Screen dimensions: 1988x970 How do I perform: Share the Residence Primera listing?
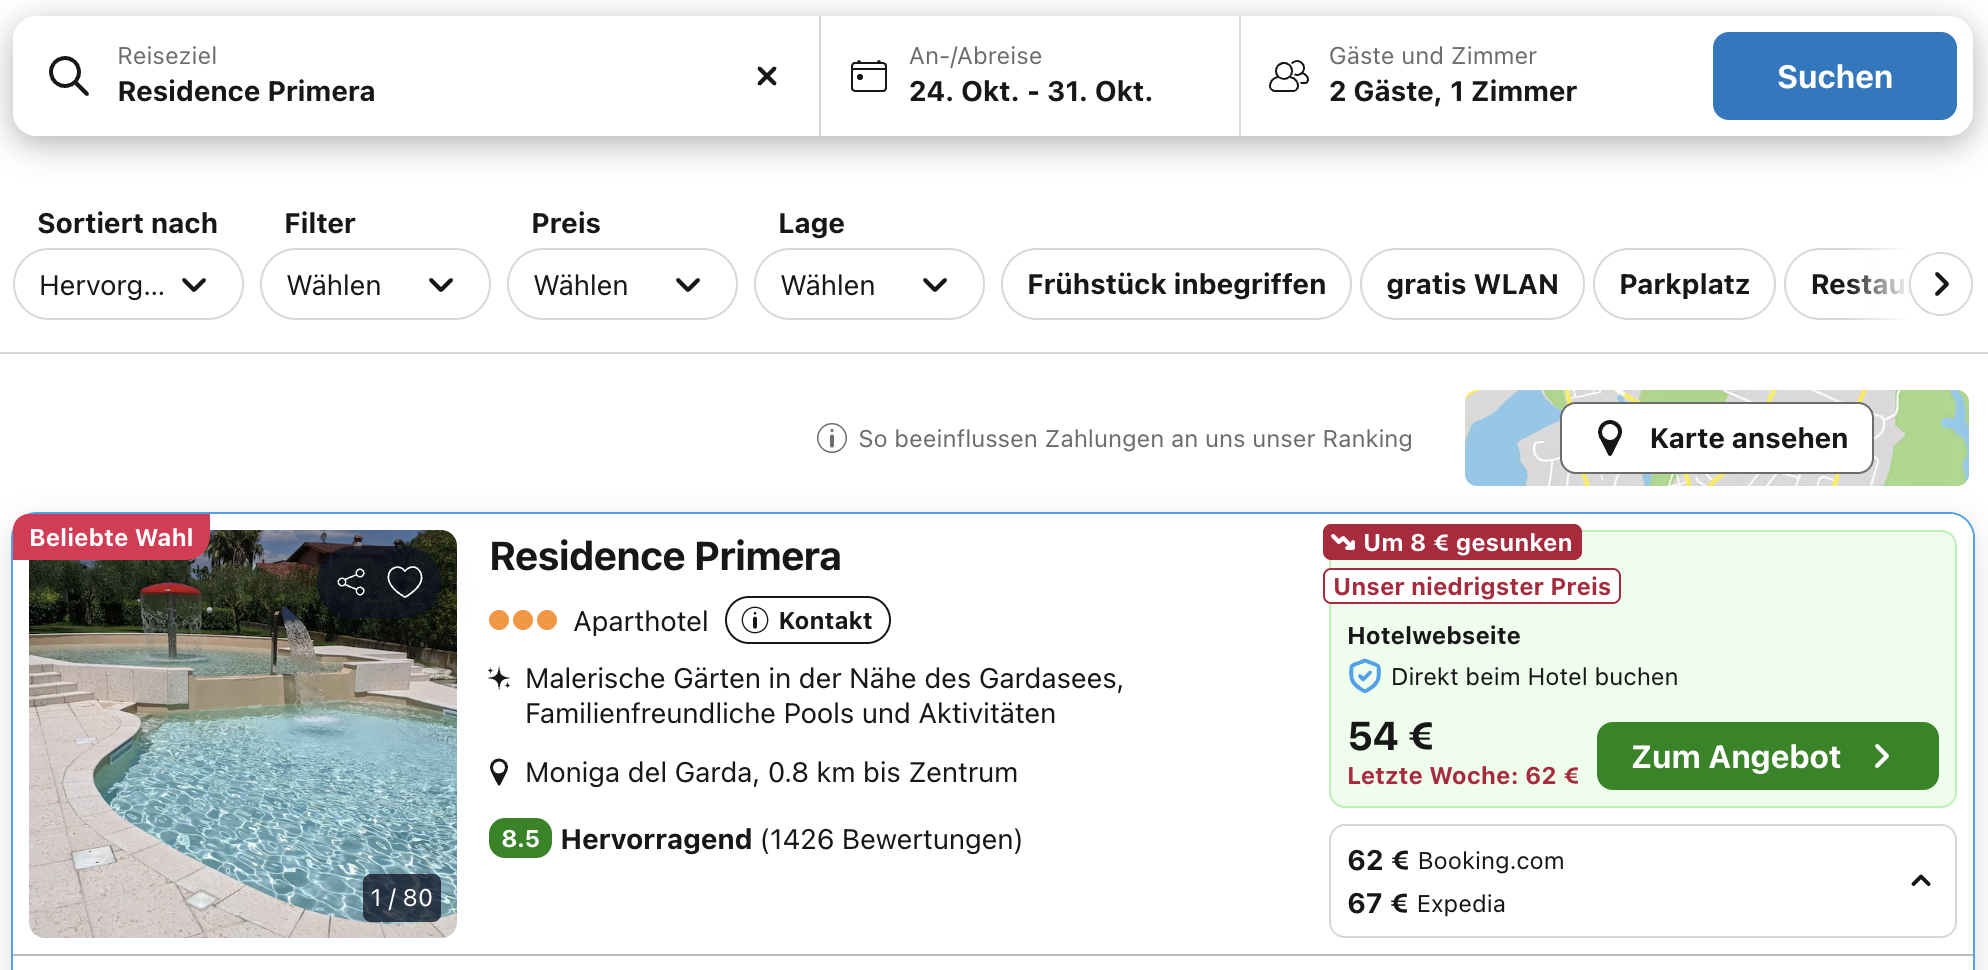(x=351, y=582)
